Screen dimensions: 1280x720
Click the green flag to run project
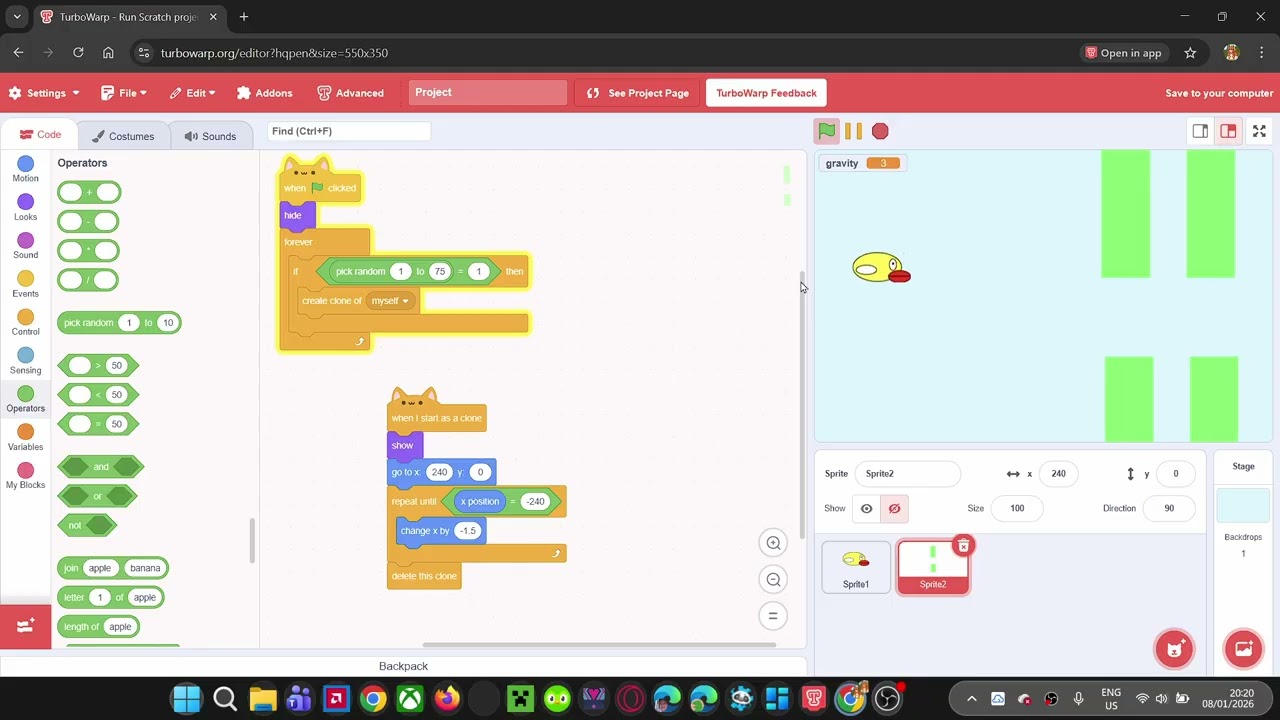point(827,131)
